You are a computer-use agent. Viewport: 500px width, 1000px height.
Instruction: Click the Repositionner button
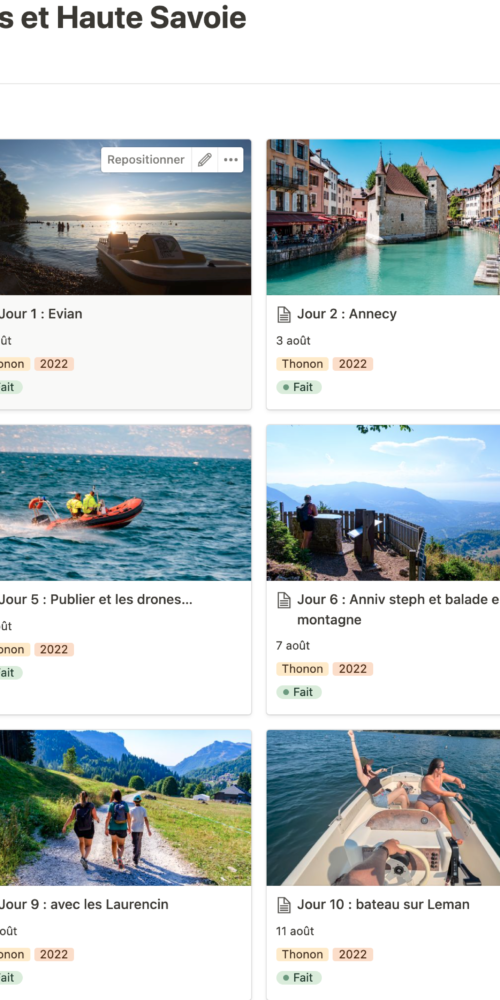pyautogui.click(x=146, y=159)
